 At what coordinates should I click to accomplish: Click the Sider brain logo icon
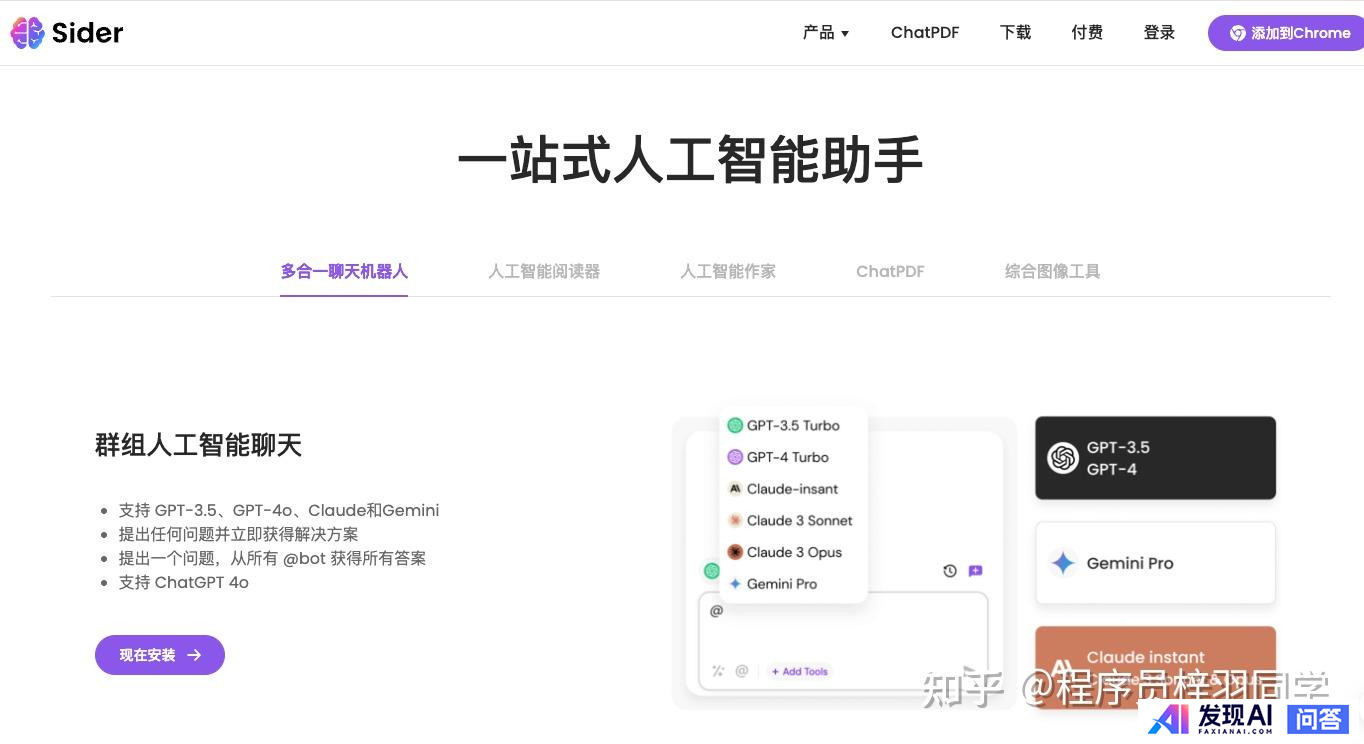27,33
